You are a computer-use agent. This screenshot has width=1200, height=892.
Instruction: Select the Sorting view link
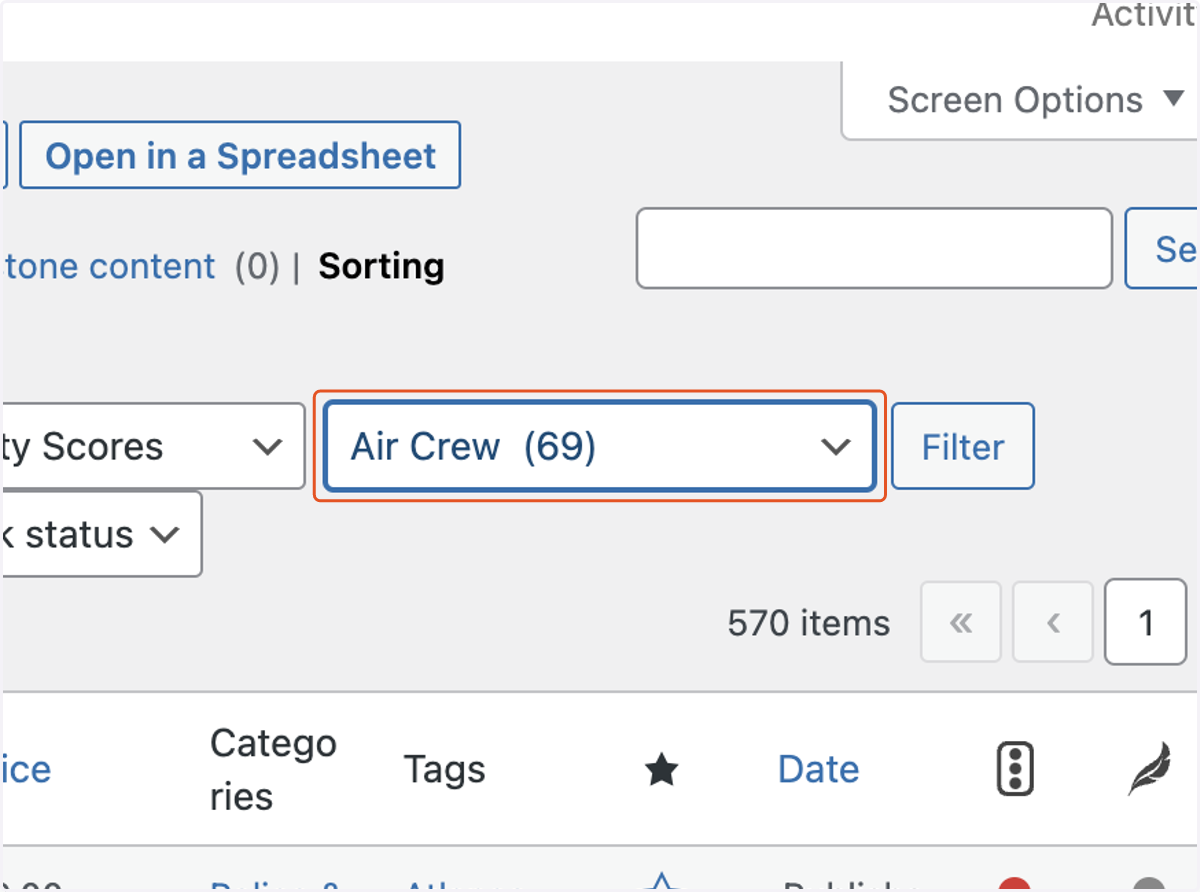point(381,266)
